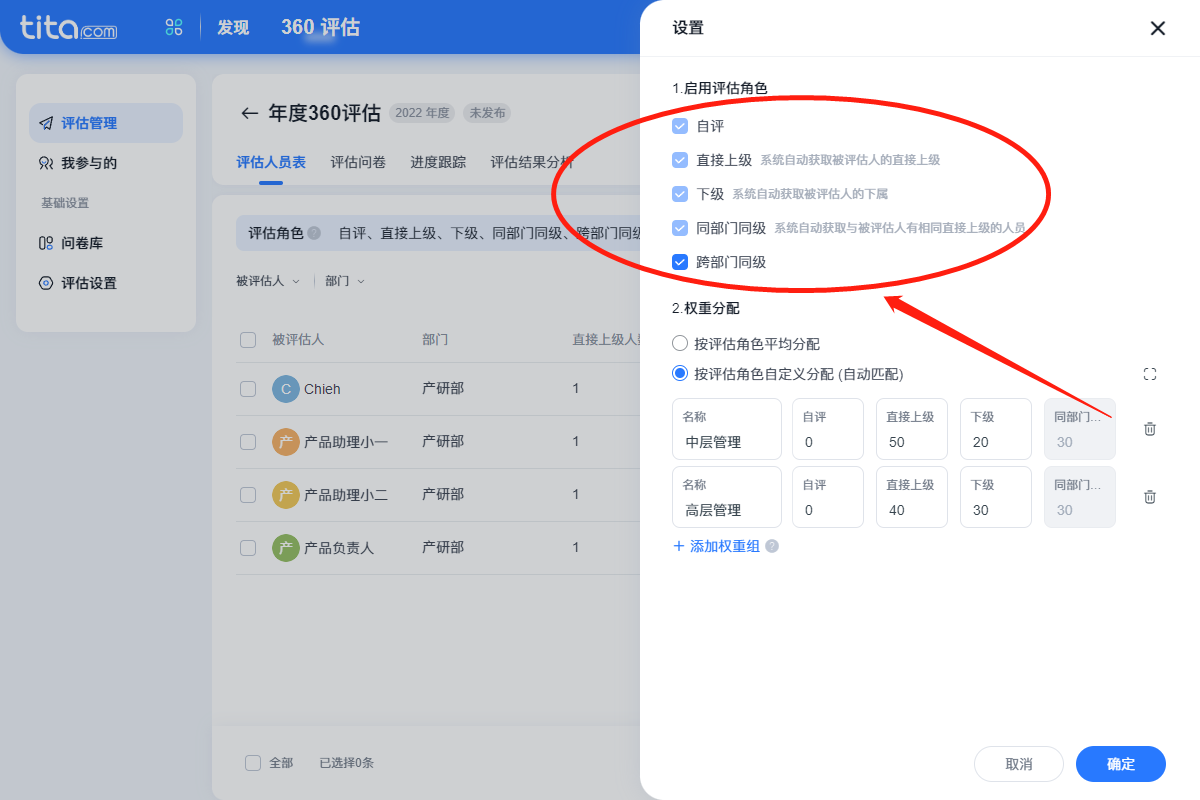Click the 取消 button

coord(1019,764)
